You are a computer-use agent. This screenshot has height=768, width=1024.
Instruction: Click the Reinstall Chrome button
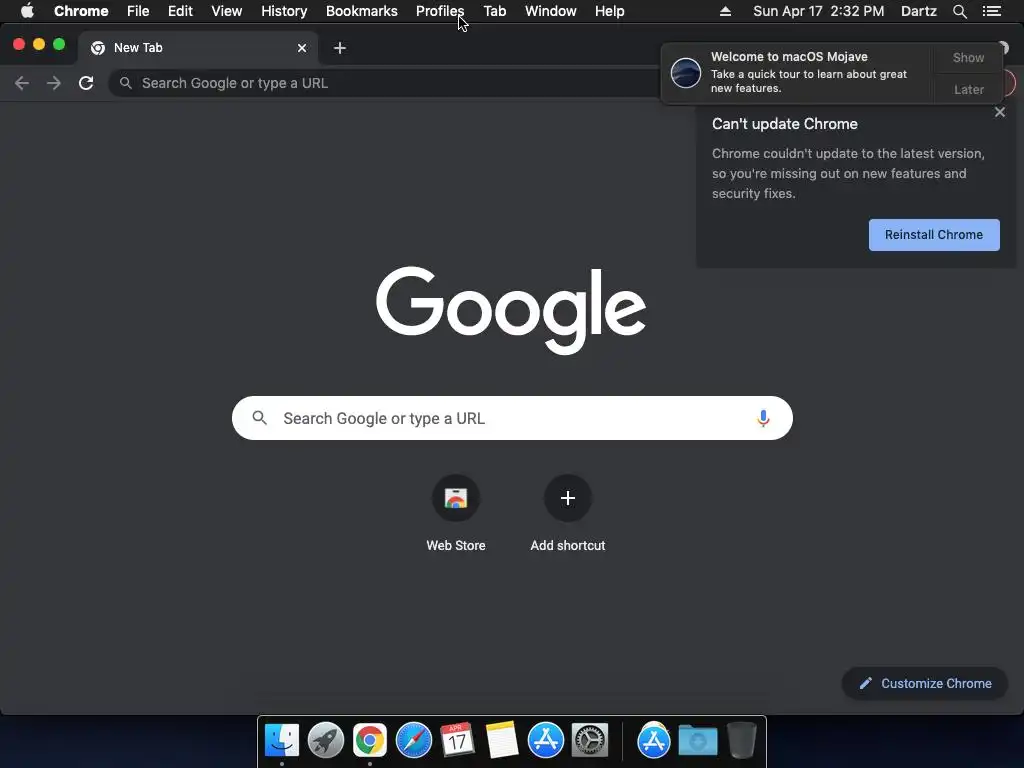934,234
